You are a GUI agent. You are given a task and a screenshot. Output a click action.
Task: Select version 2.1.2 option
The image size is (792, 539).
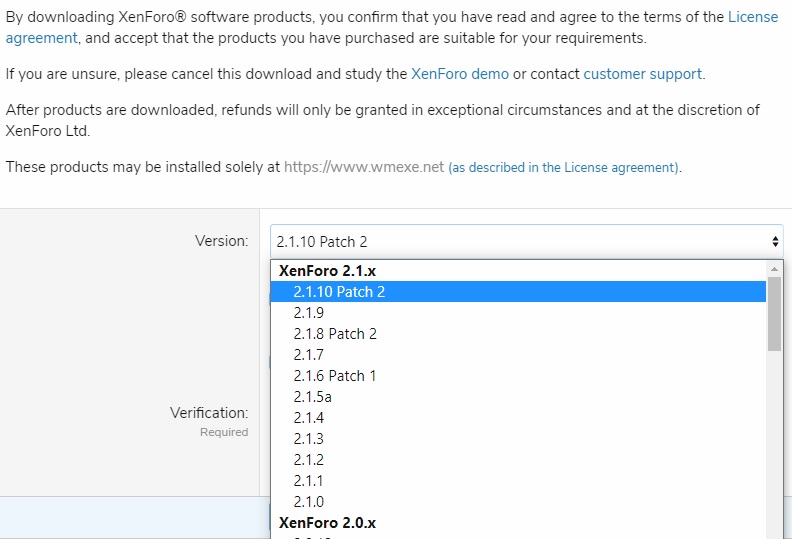(x=518, y=460)
